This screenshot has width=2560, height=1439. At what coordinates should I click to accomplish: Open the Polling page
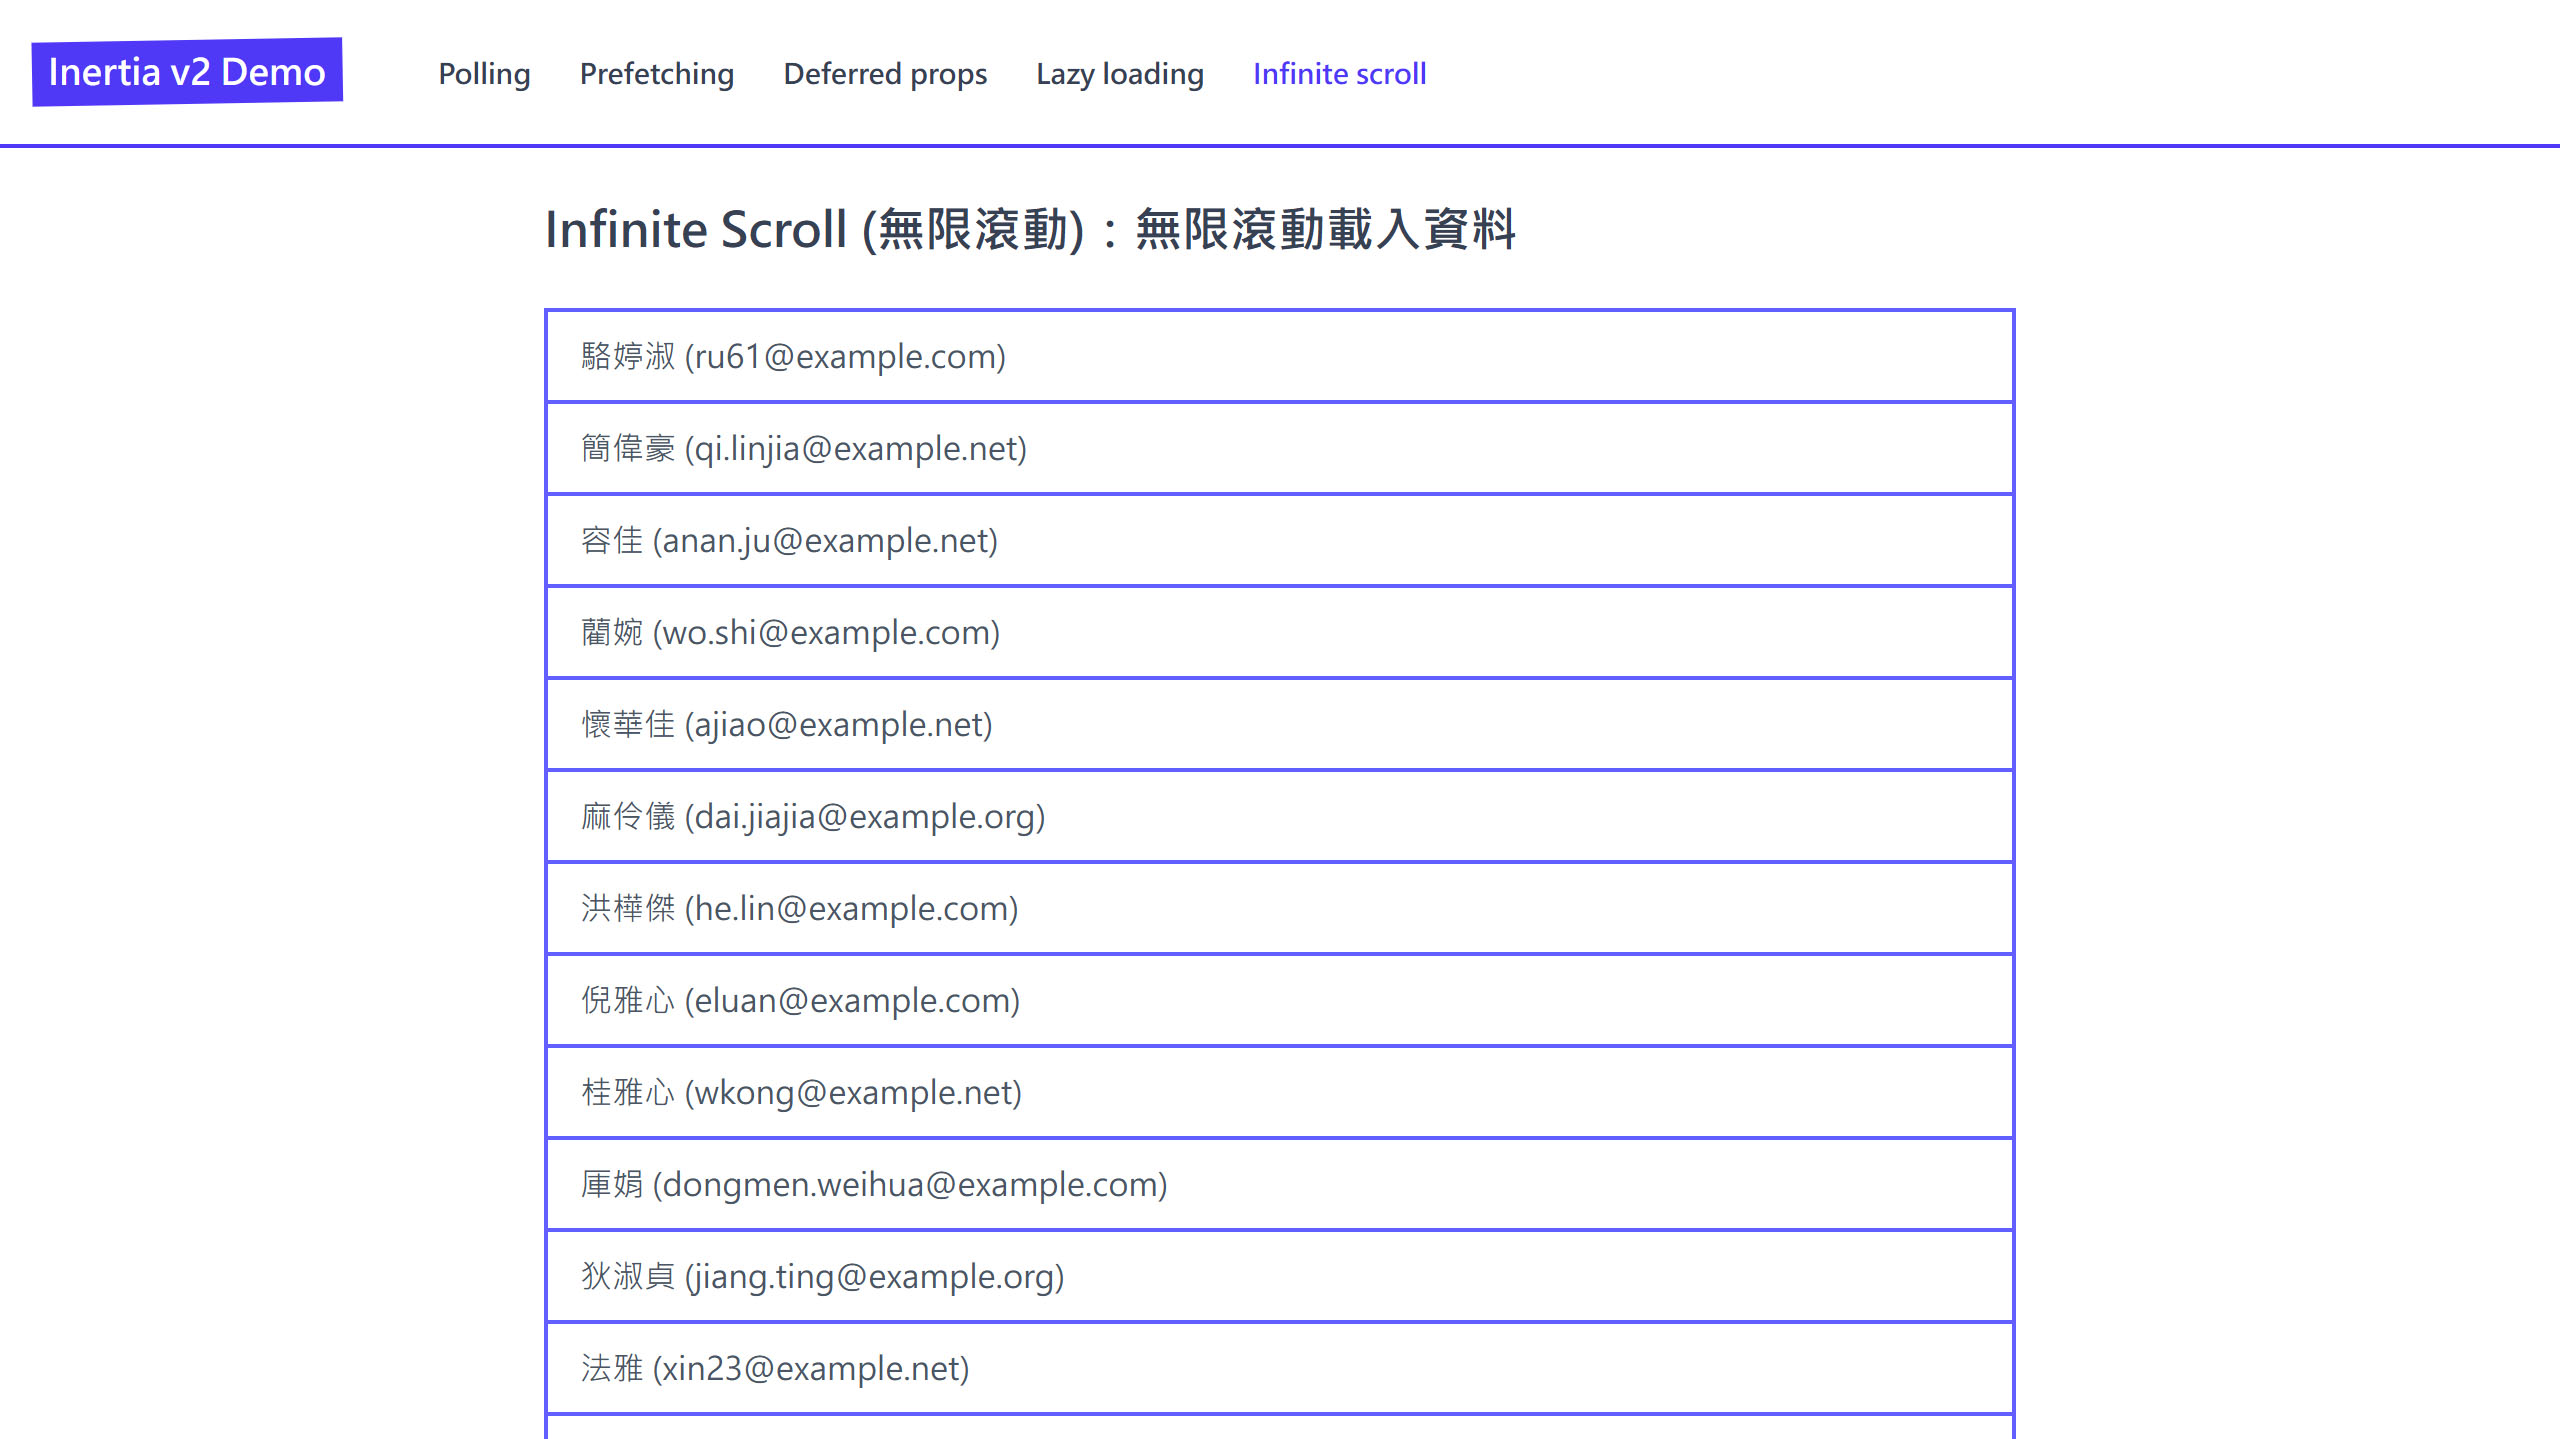pyautogui.click(x=484, y=74)
